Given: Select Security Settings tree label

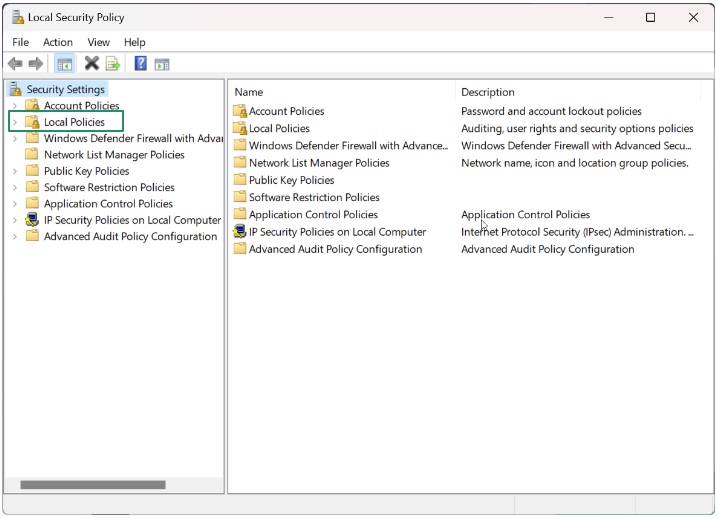Looking at the screenshot, I should click(65, 89).
